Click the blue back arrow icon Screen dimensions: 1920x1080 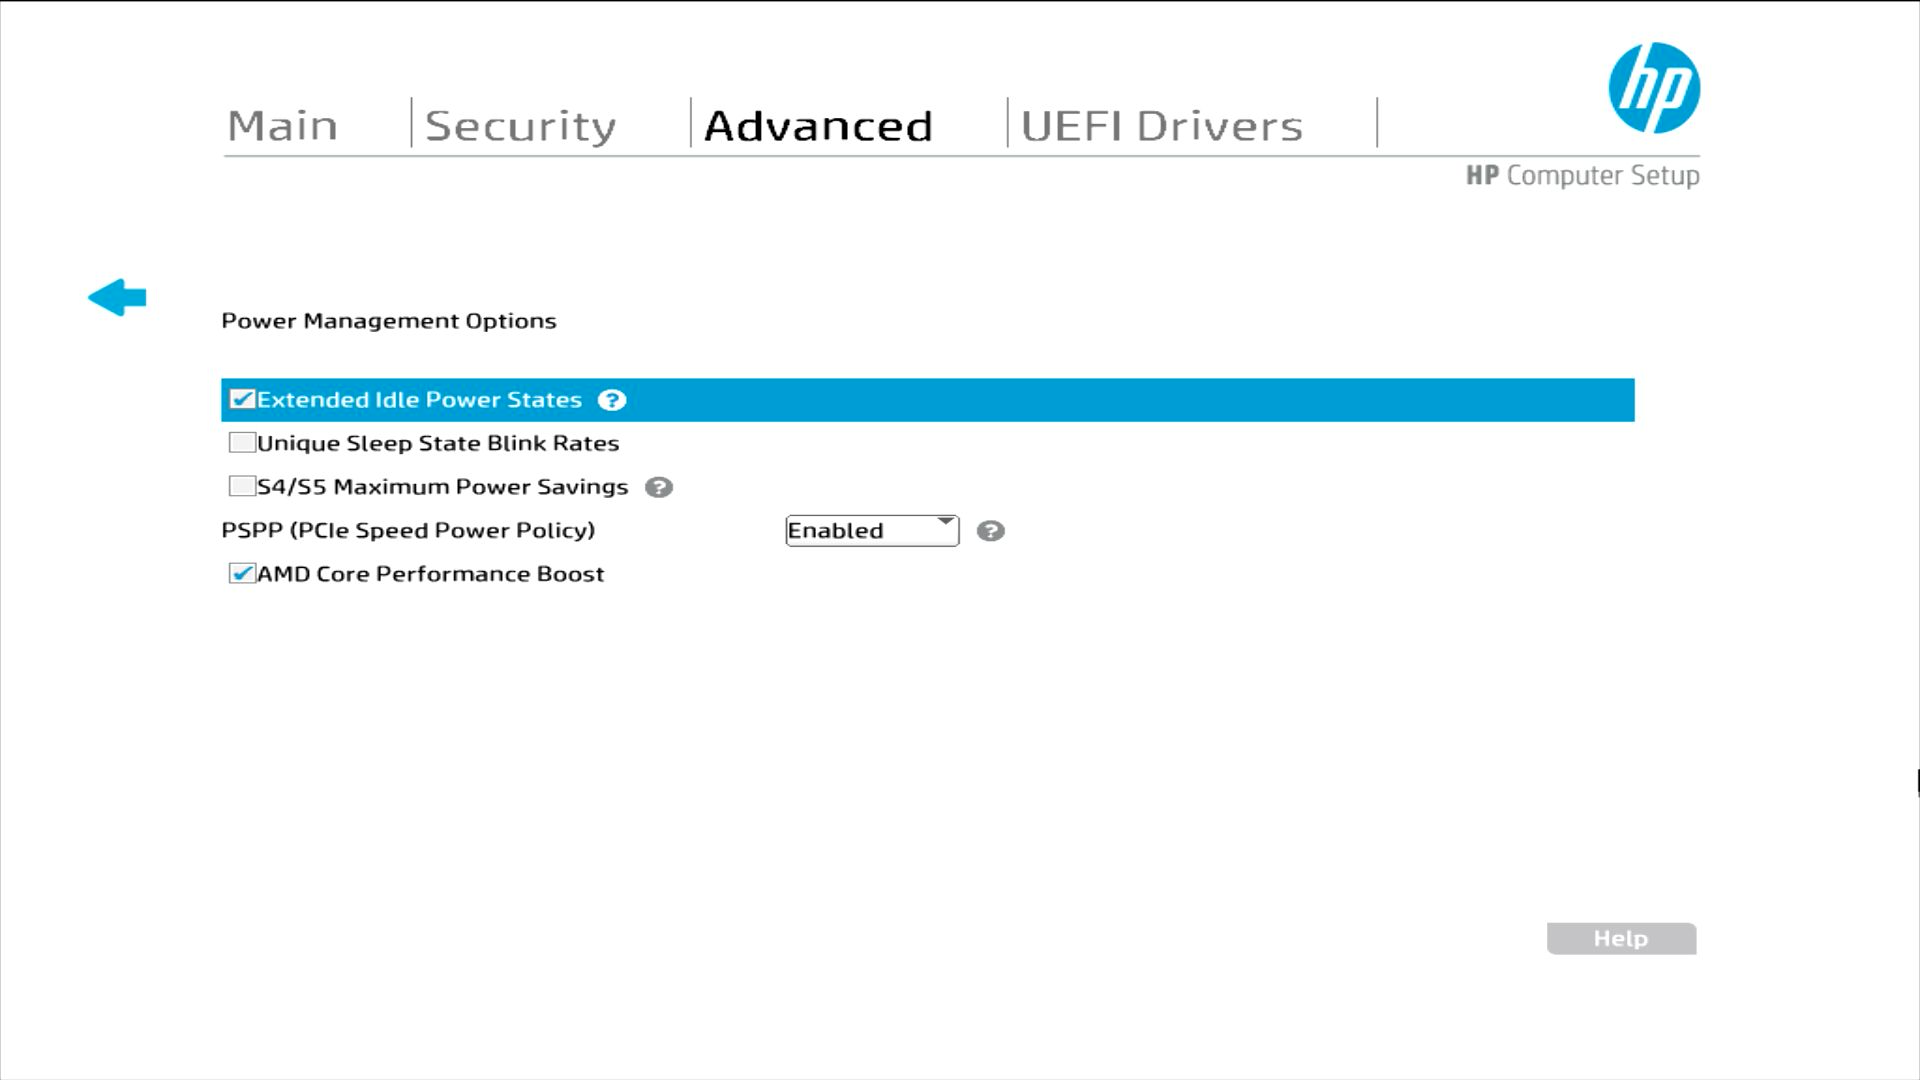pyautogui.click(x=117, y=297)
